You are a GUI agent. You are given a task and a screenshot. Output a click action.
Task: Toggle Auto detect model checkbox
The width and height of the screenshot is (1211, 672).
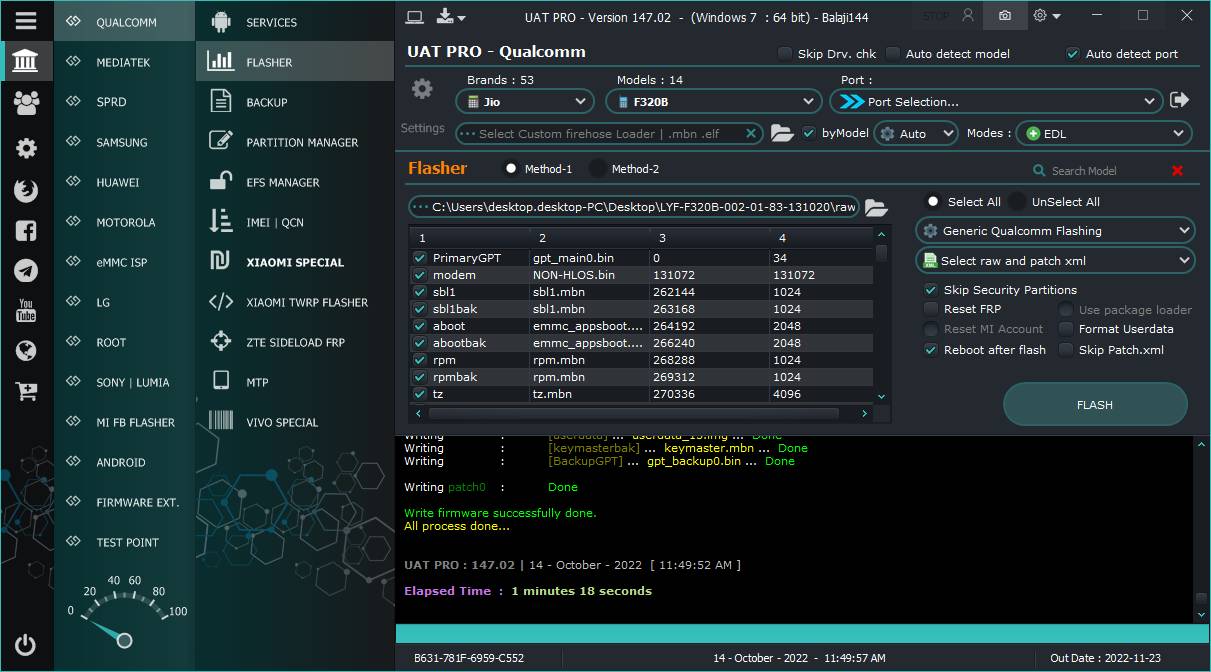tap(893, 54)
